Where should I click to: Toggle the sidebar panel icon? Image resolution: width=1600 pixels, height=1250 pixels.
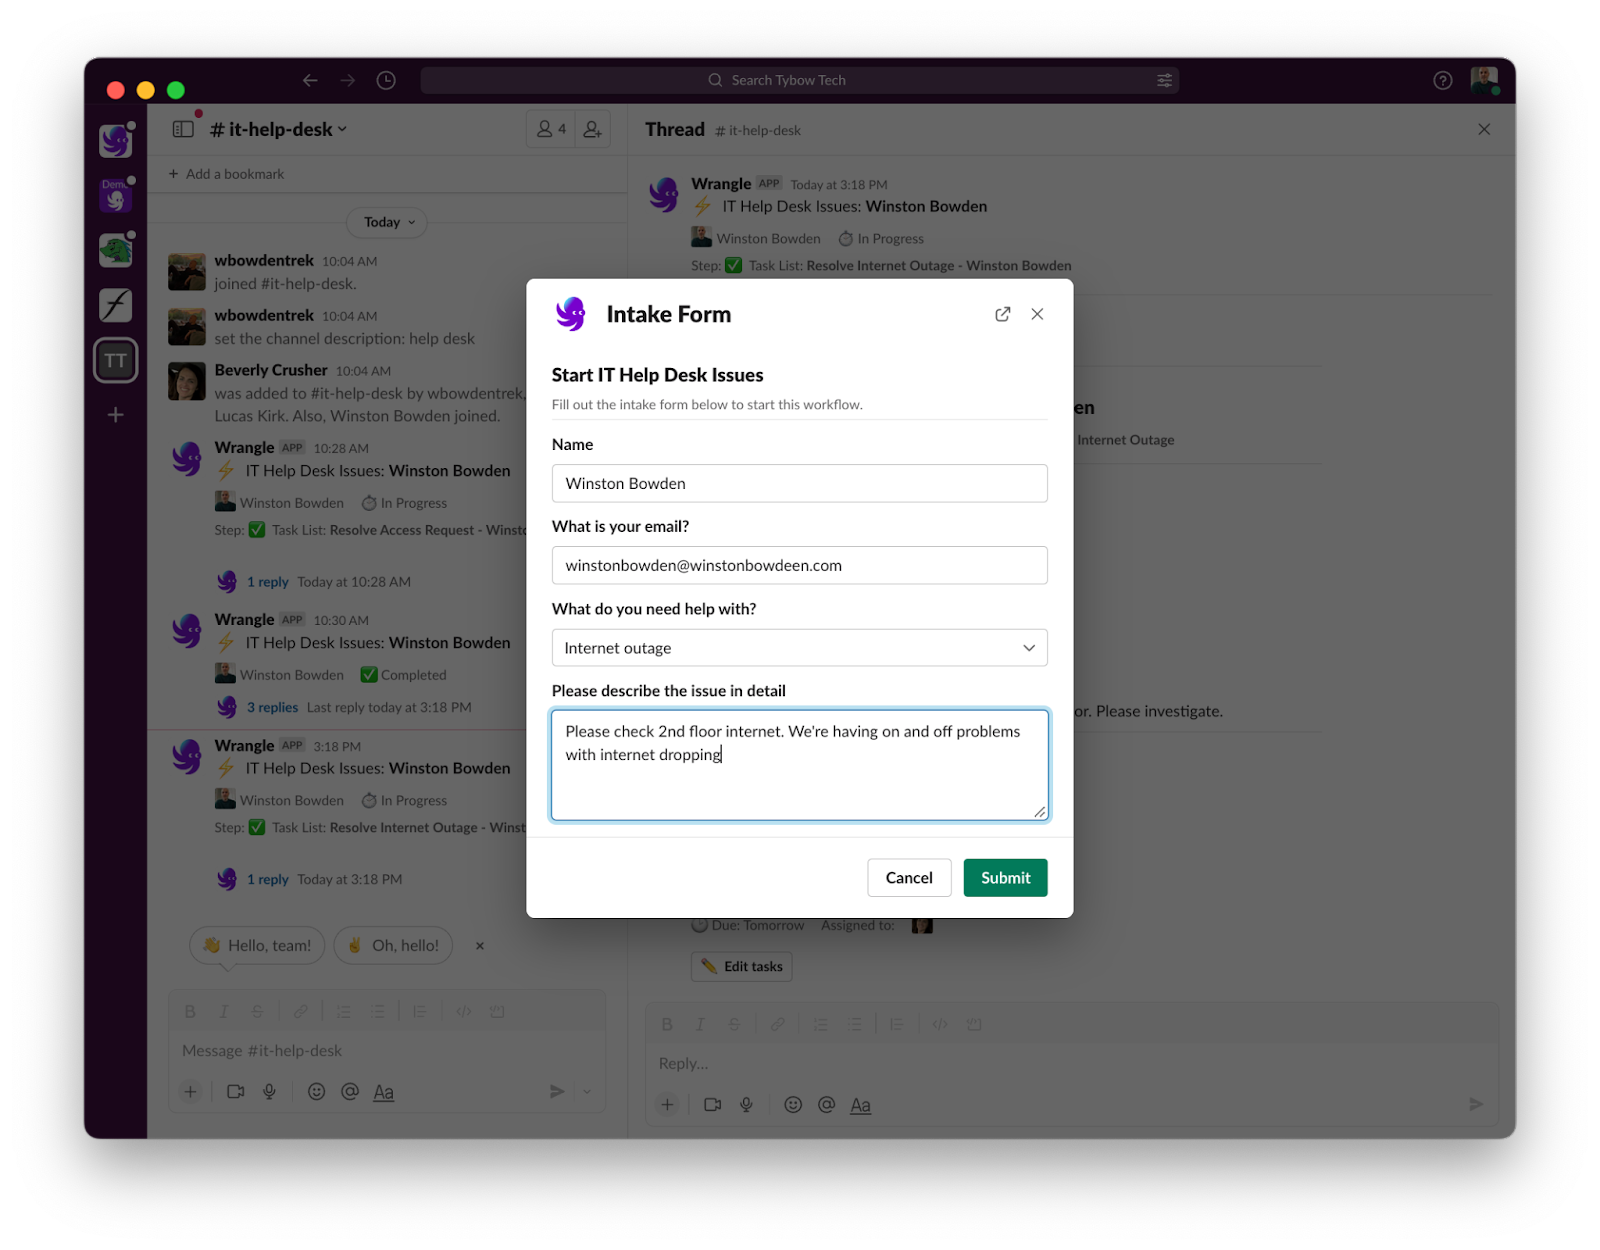pyautogui.click(x=183, y=129)
